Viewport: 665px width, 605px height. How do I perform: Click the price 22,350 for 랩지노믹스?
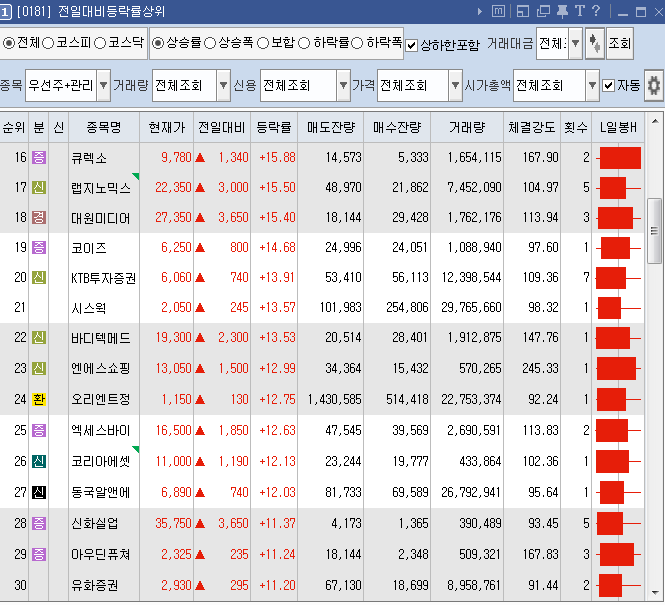click(x=173, y=187)
